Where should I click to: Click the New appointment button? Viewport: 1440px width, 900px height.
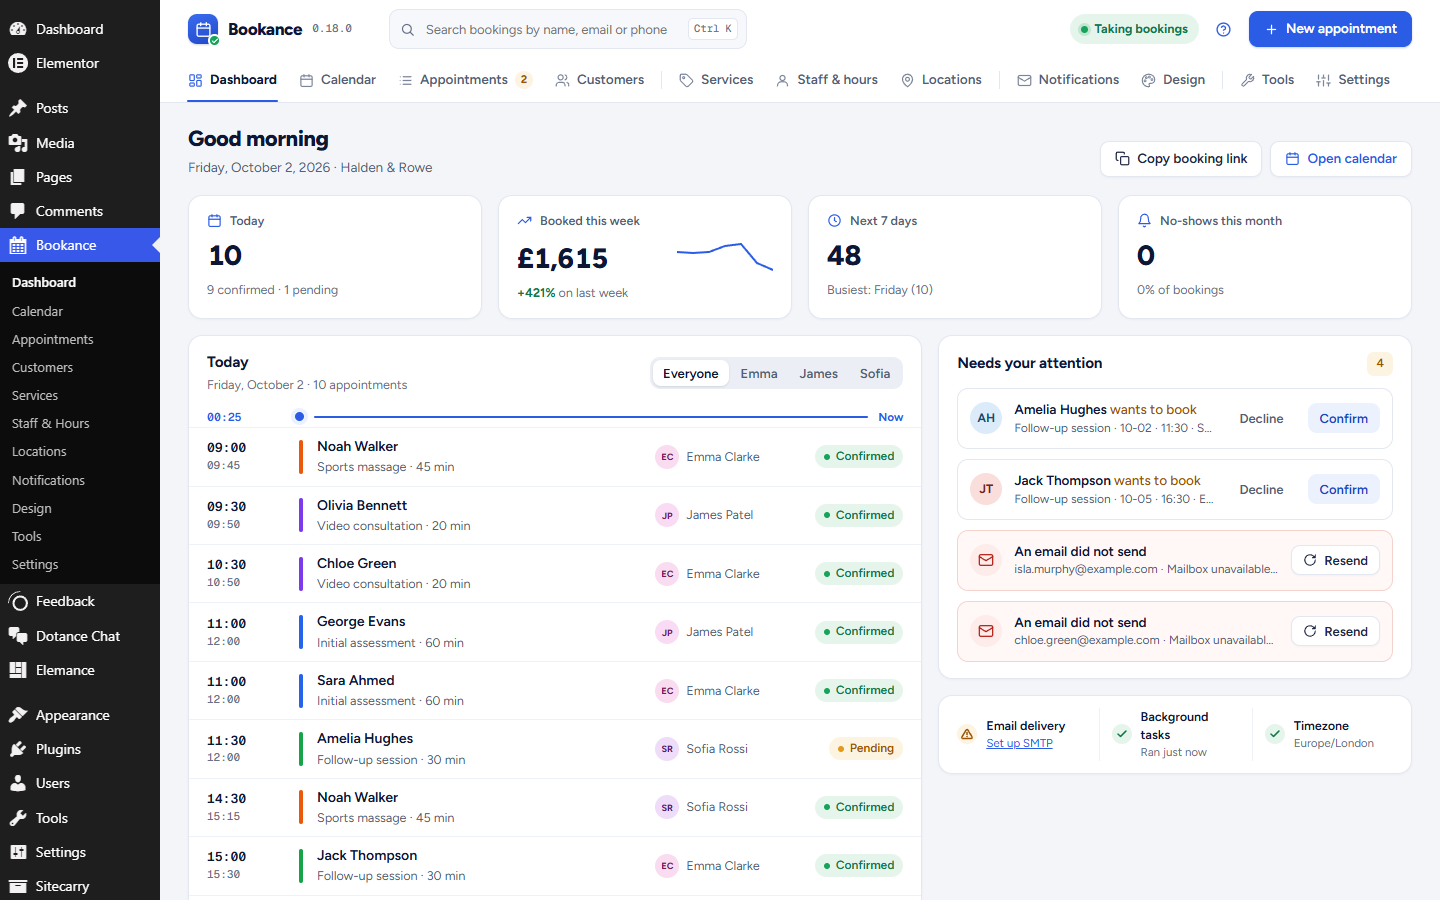coord(1330,29)
